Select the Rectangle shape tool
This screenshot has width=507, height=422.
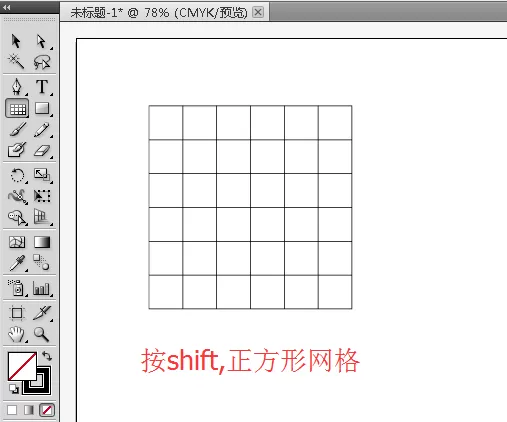coord(42,108)
